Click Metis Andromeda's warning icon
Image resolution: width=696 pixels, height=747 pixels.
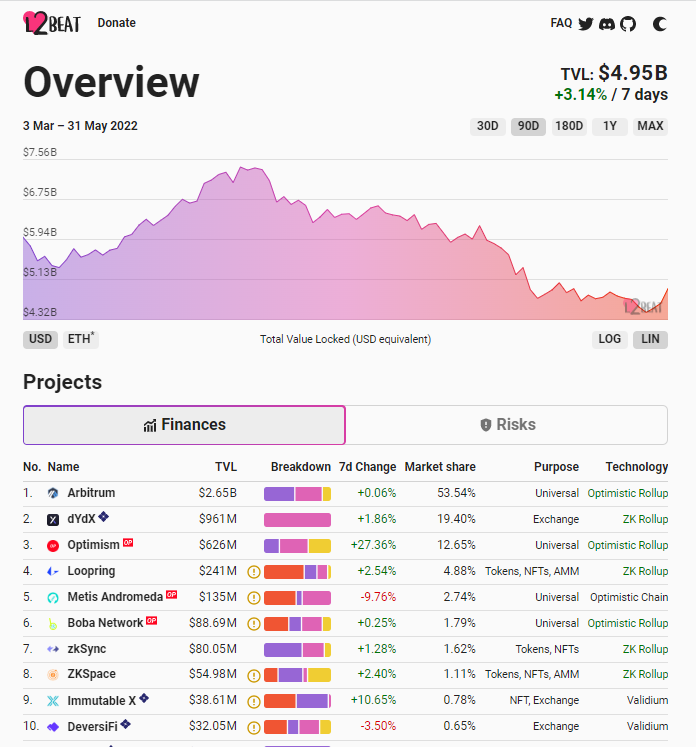coord(254,598)
